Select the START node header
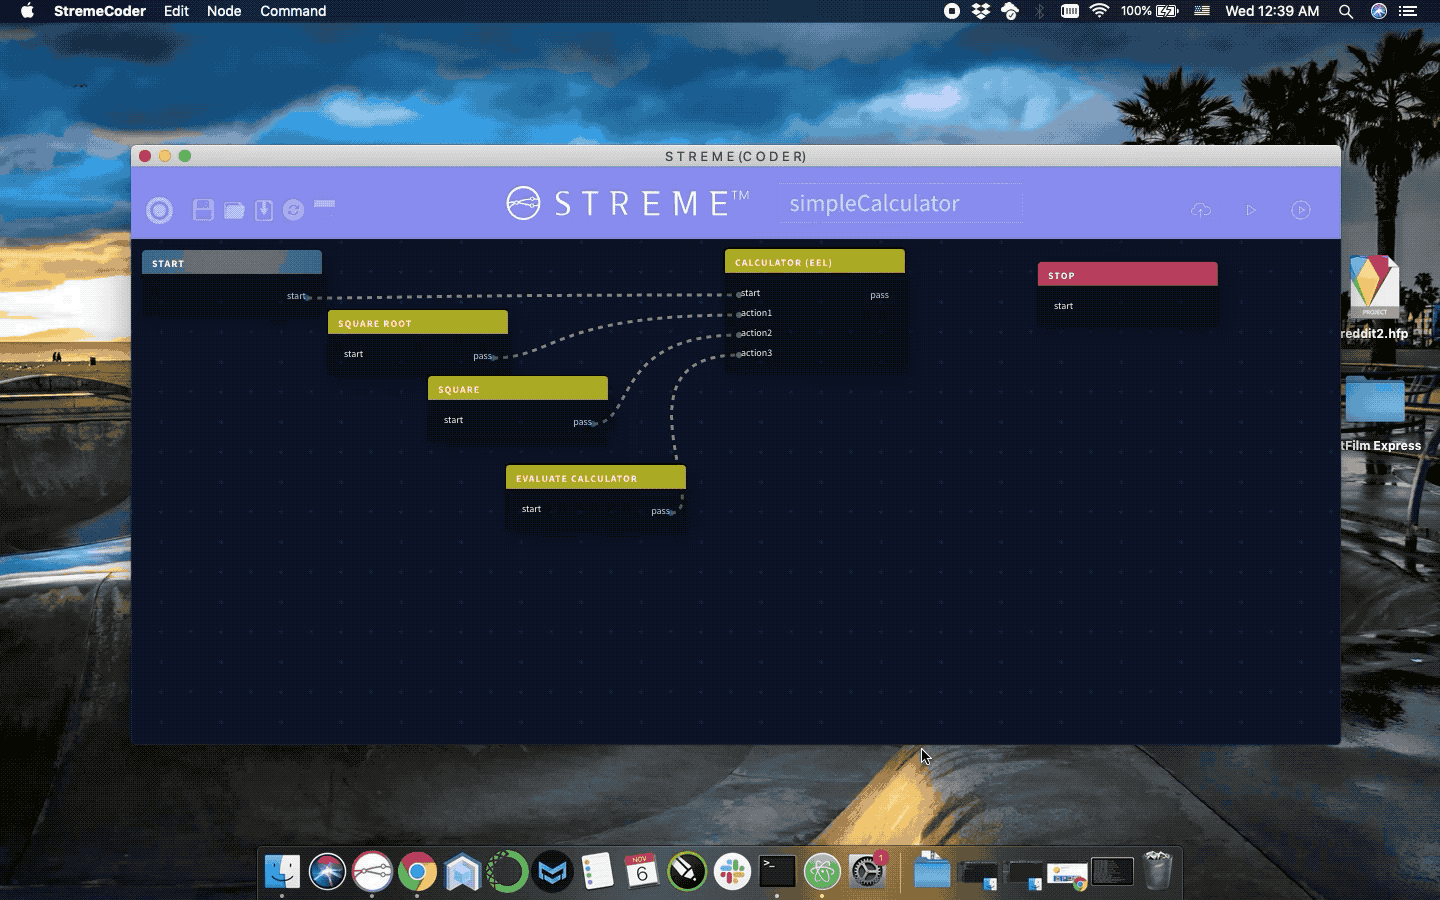The height and width of the screenshot is (900, 1440). click(232, 262)
